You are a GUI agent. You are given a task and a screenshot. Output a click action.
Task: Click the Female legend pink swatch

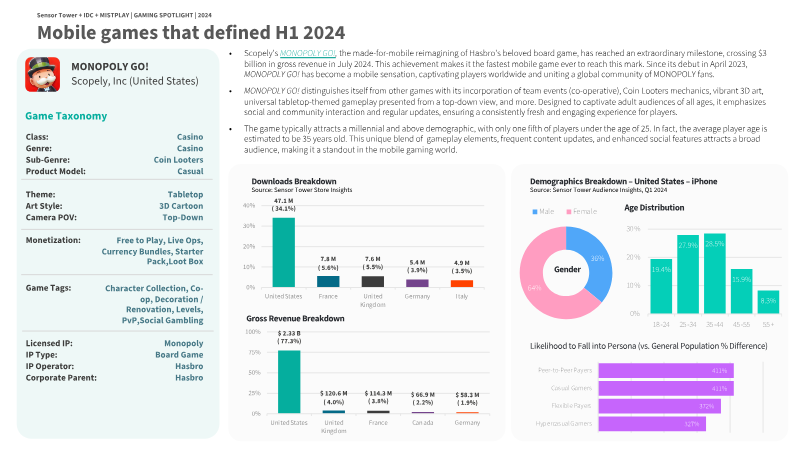pos(568,211)
